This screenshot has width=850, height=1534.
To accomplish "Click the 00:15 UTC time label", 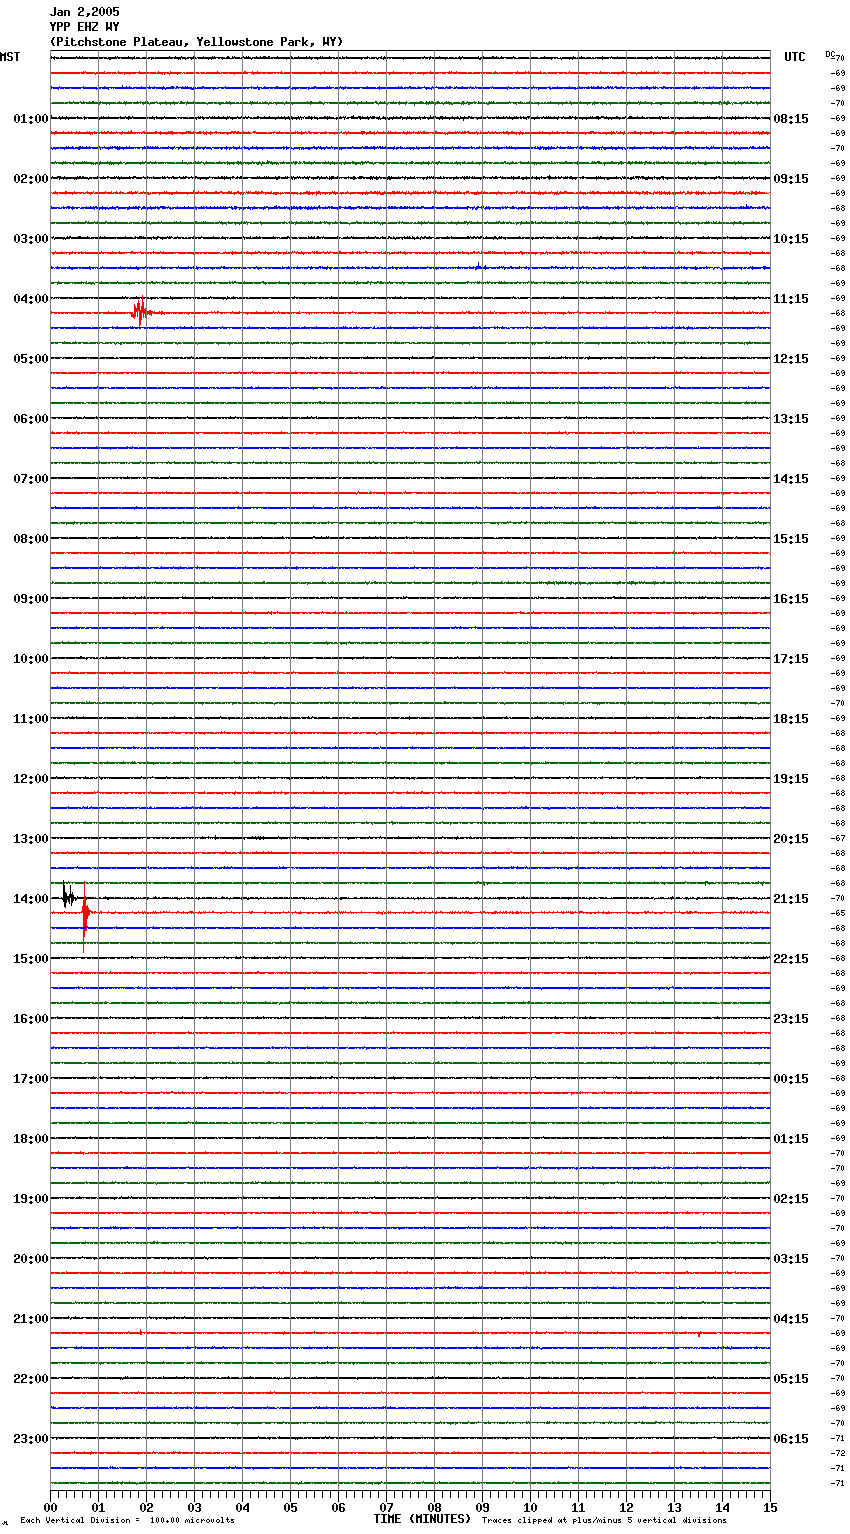I will [x=791, y=1079].
